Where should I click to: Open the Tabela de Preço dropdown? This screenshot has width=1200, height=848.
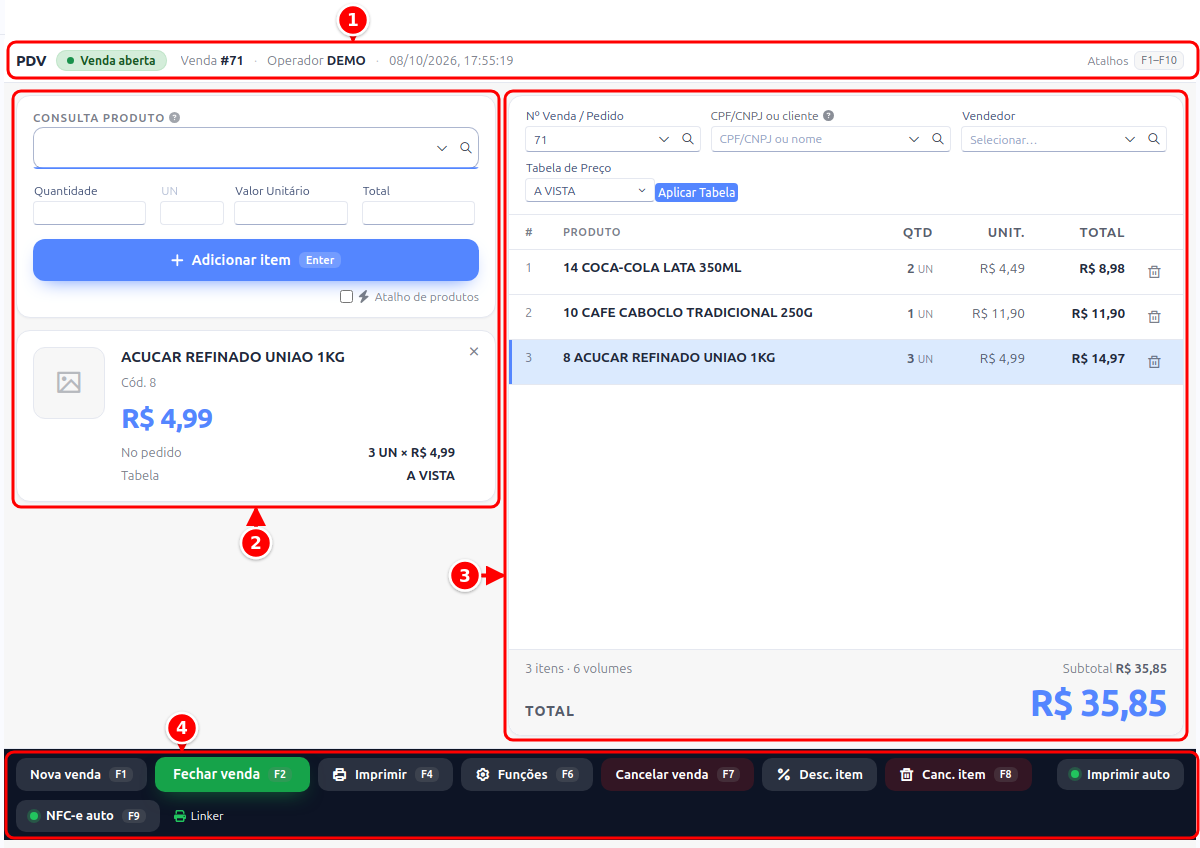tap(590, 190)
